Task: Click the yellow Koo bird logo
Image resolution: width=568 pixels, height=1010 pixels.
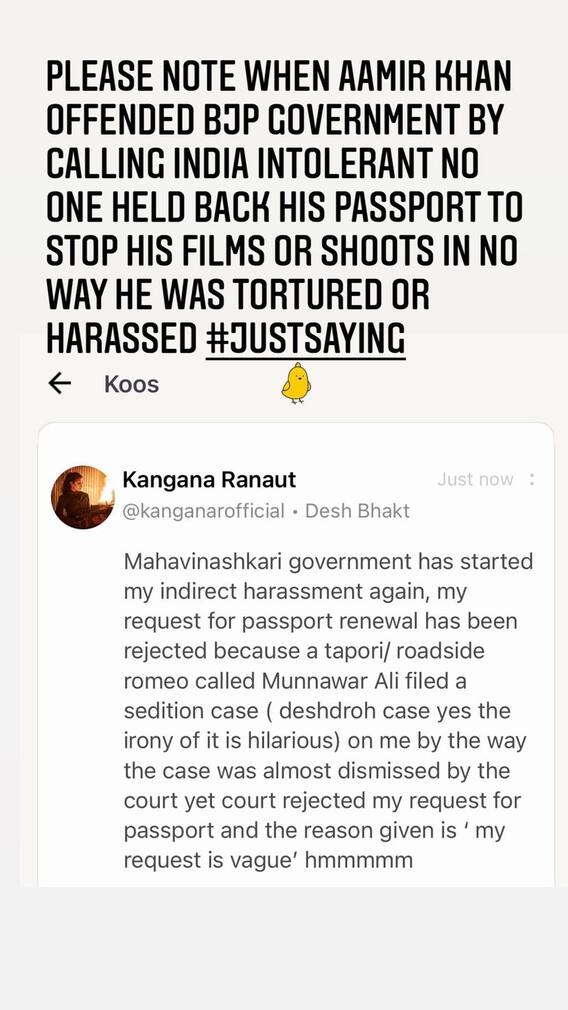Action: [296, 383]
